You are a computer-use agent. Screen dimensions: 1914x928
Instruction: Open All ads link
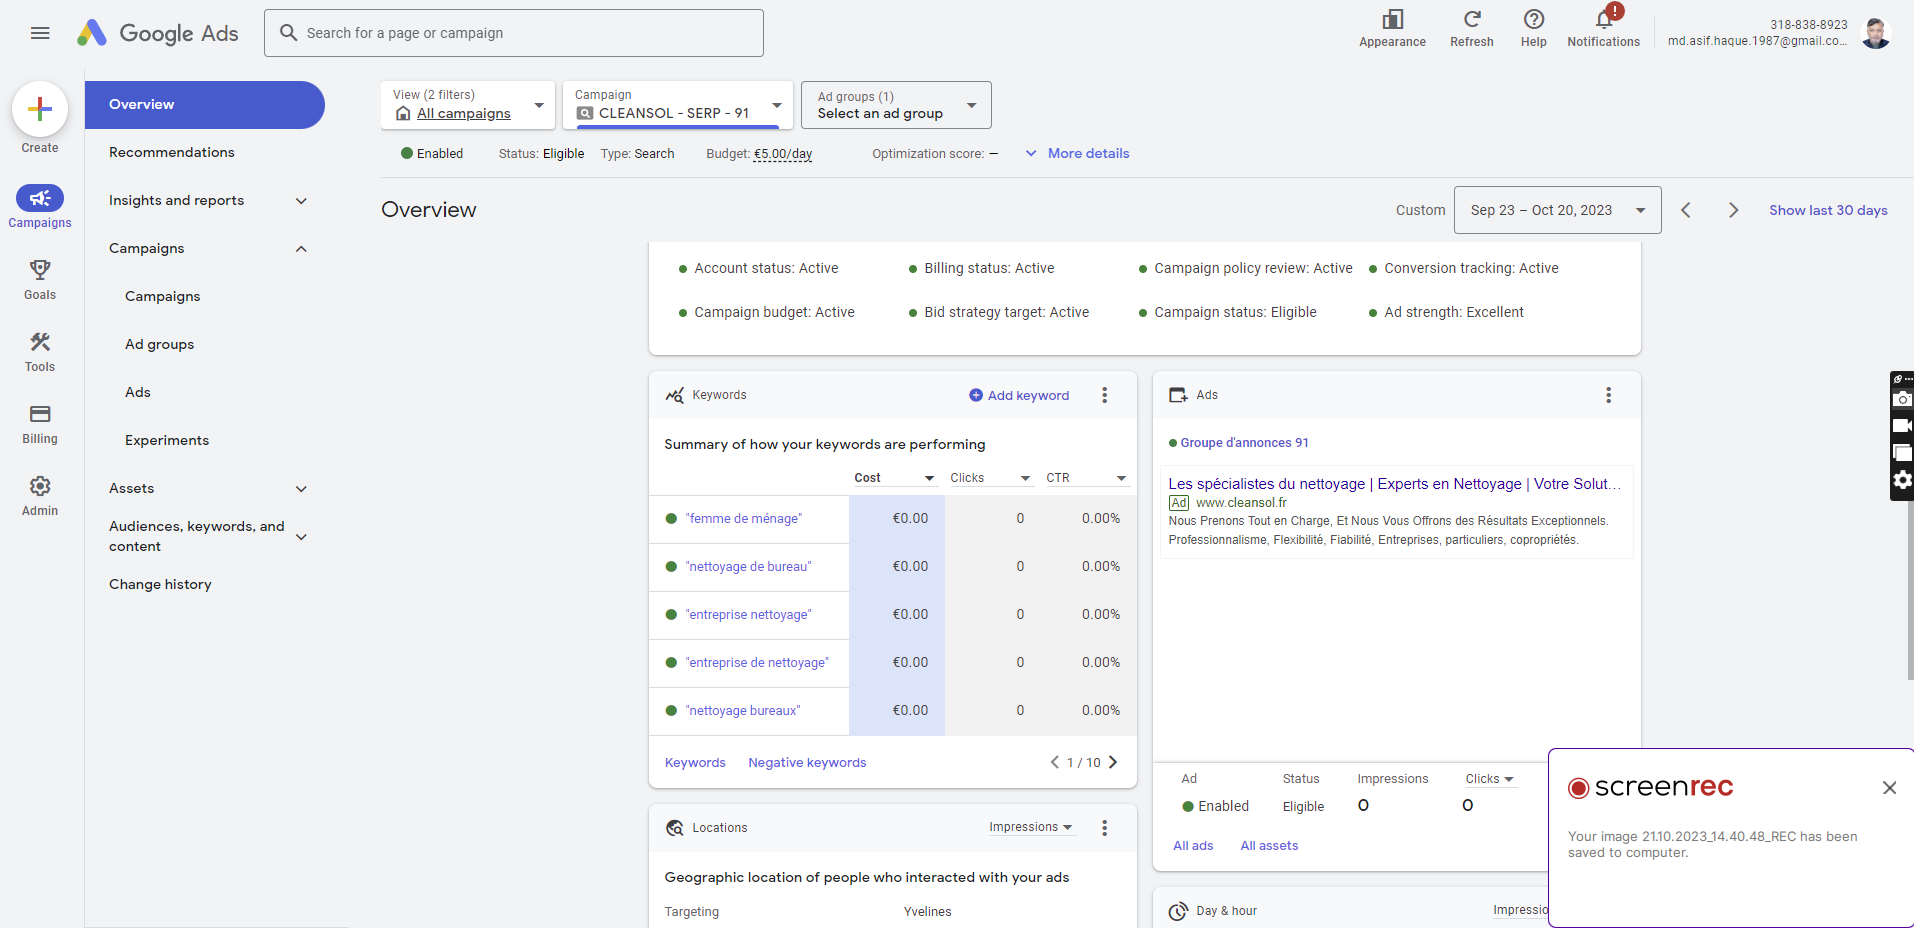pyautogui.click(x=1193, y=846)
